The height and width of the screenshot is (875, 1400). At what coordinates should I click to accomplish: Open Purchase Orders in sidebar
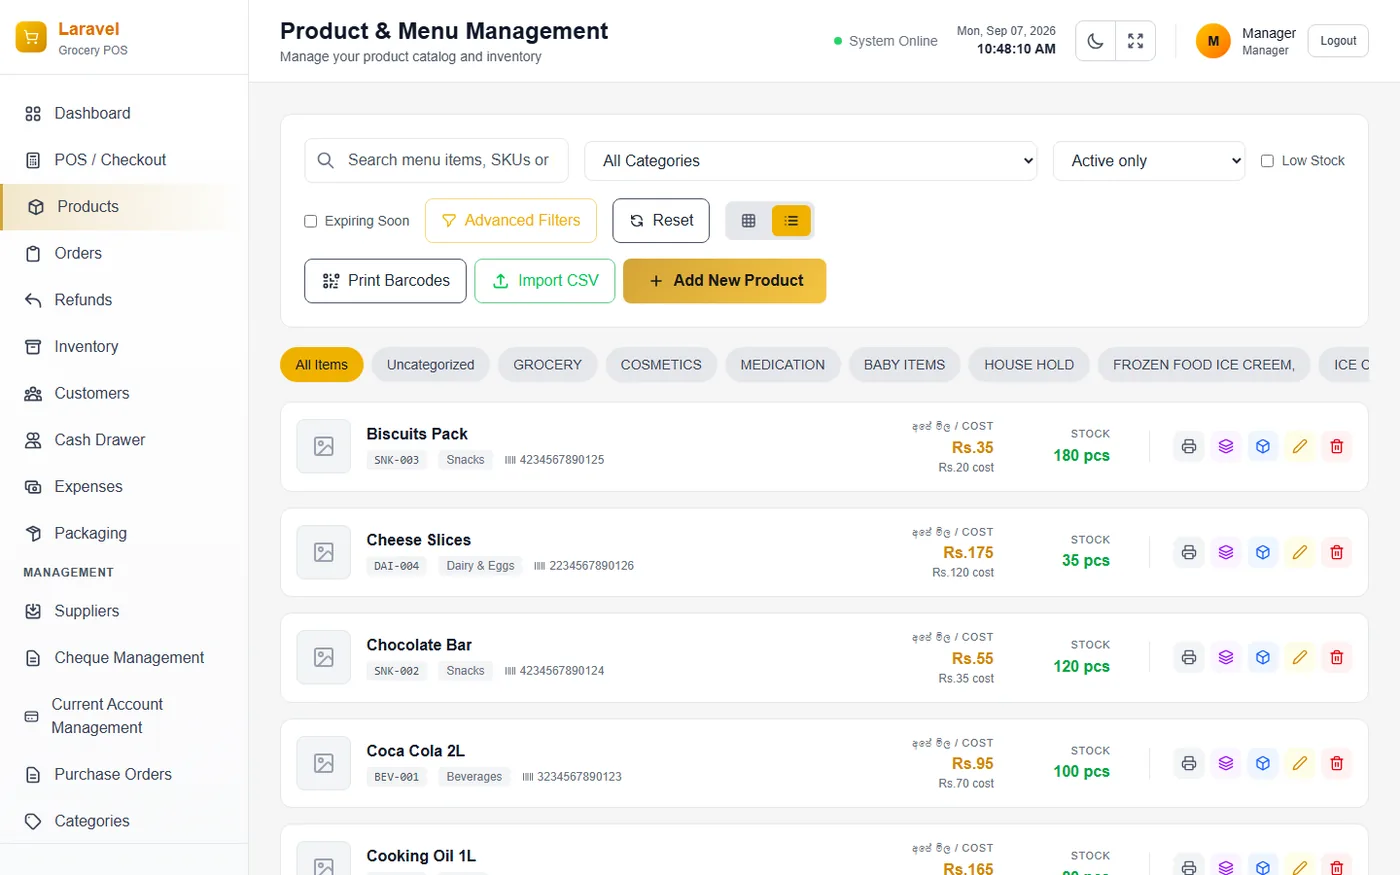tap(124, 774)
